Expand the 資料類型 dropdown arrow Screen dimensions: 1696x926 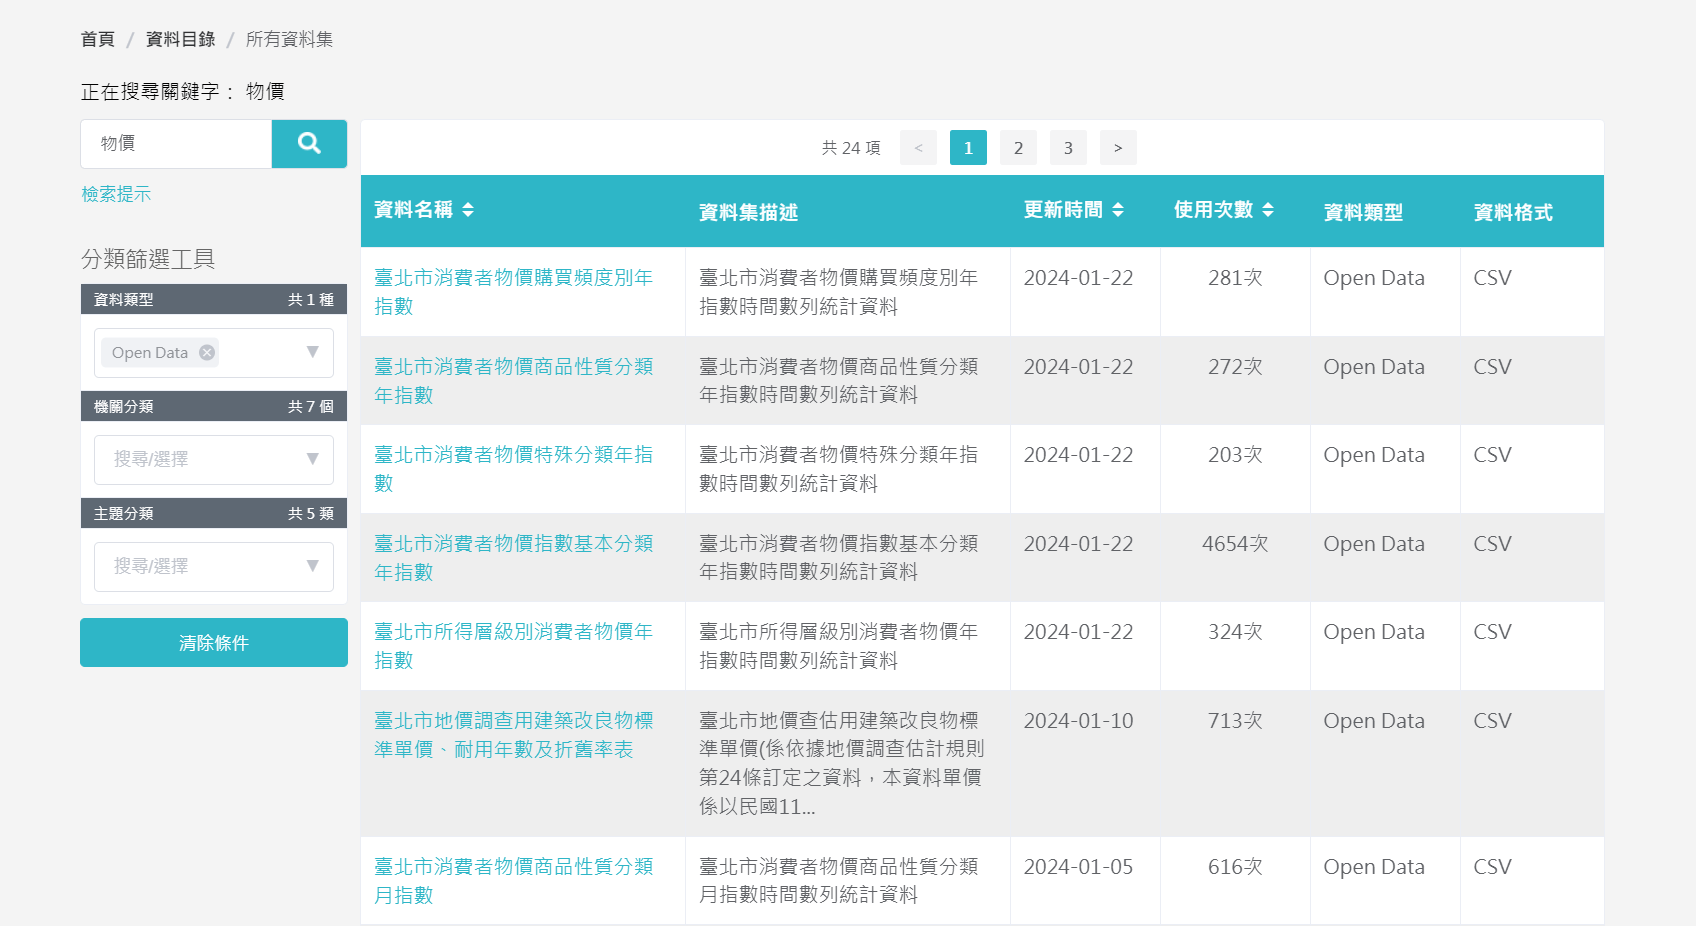coord(312,352)
